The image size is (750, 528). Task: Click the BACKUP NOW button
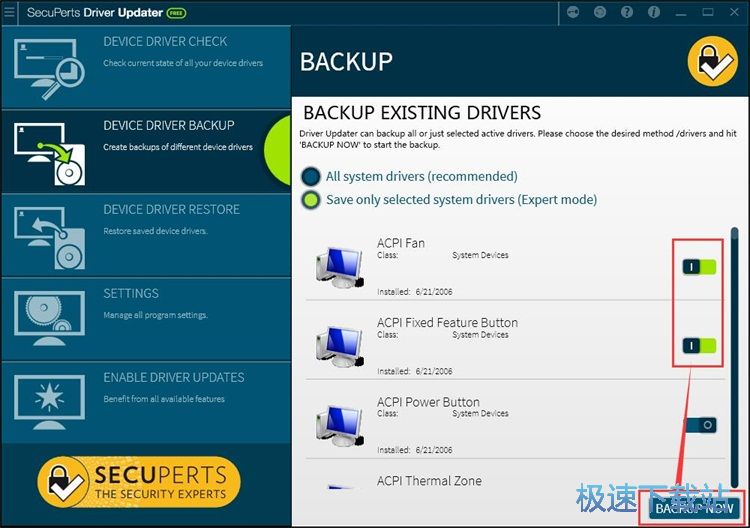pyautogui.click(x=694, y=508)
